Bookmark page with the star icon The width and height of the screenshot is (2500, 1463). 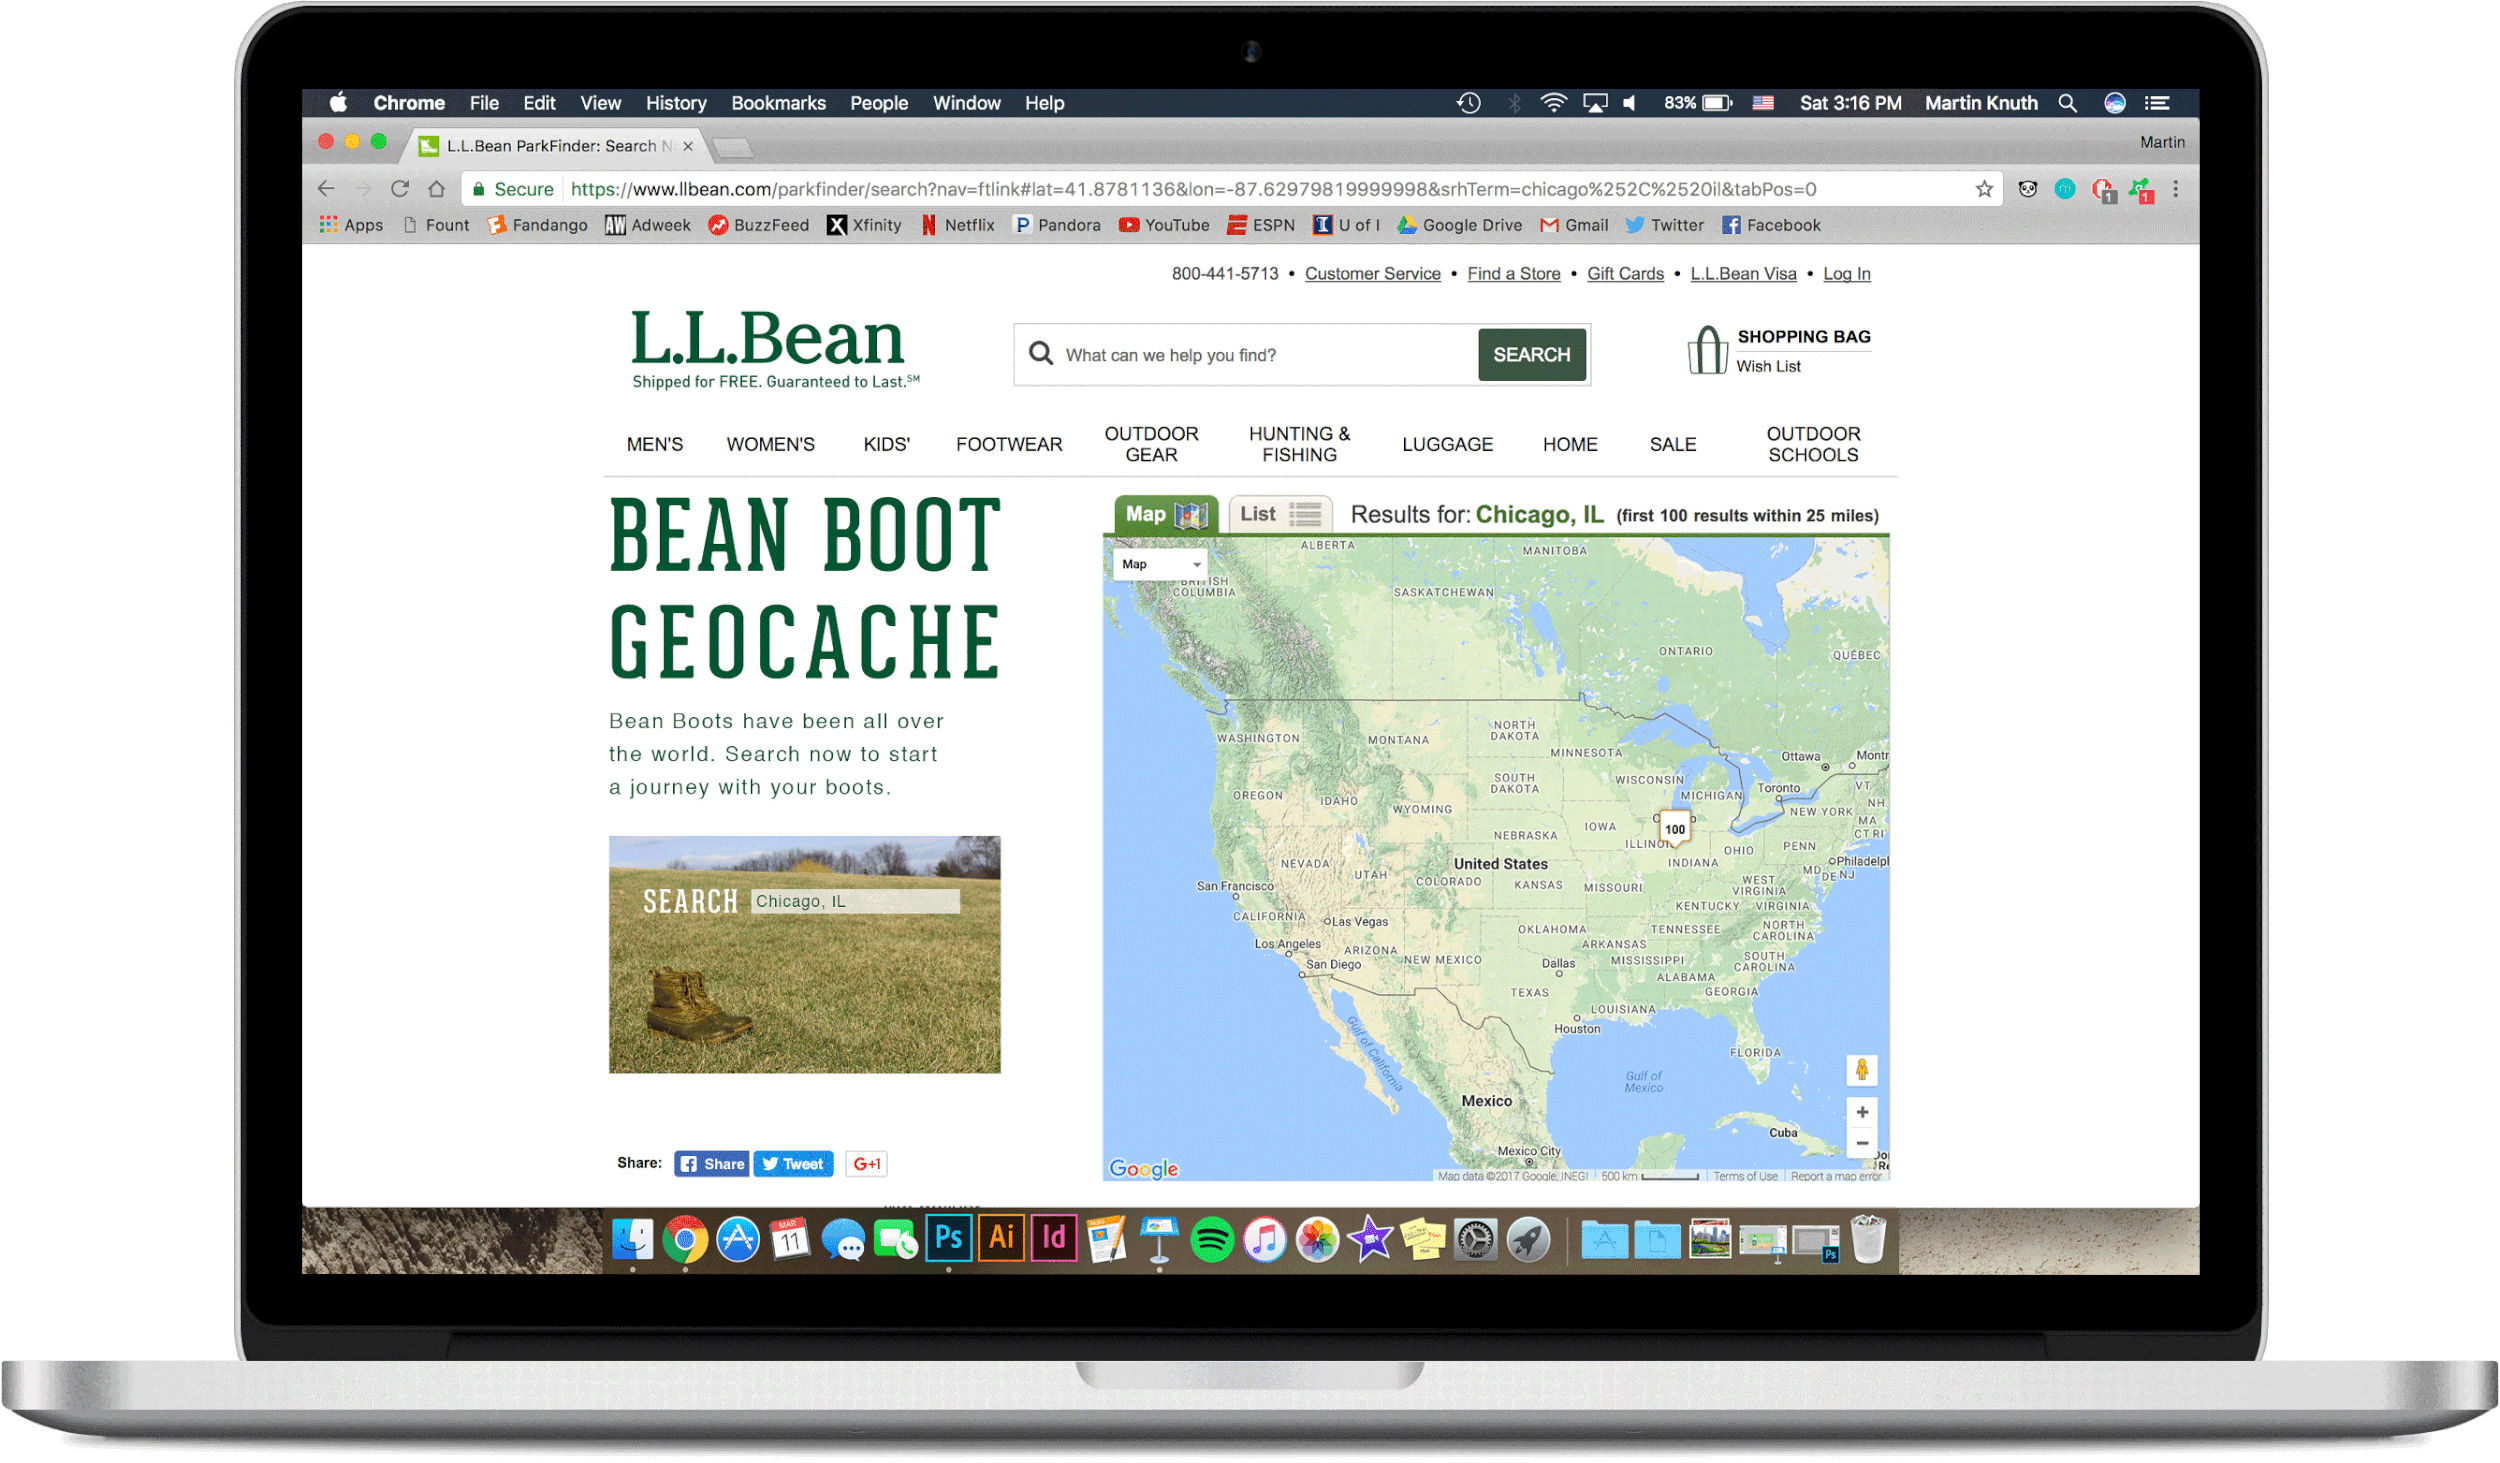pyautogui.click(x=1984, y=189)
